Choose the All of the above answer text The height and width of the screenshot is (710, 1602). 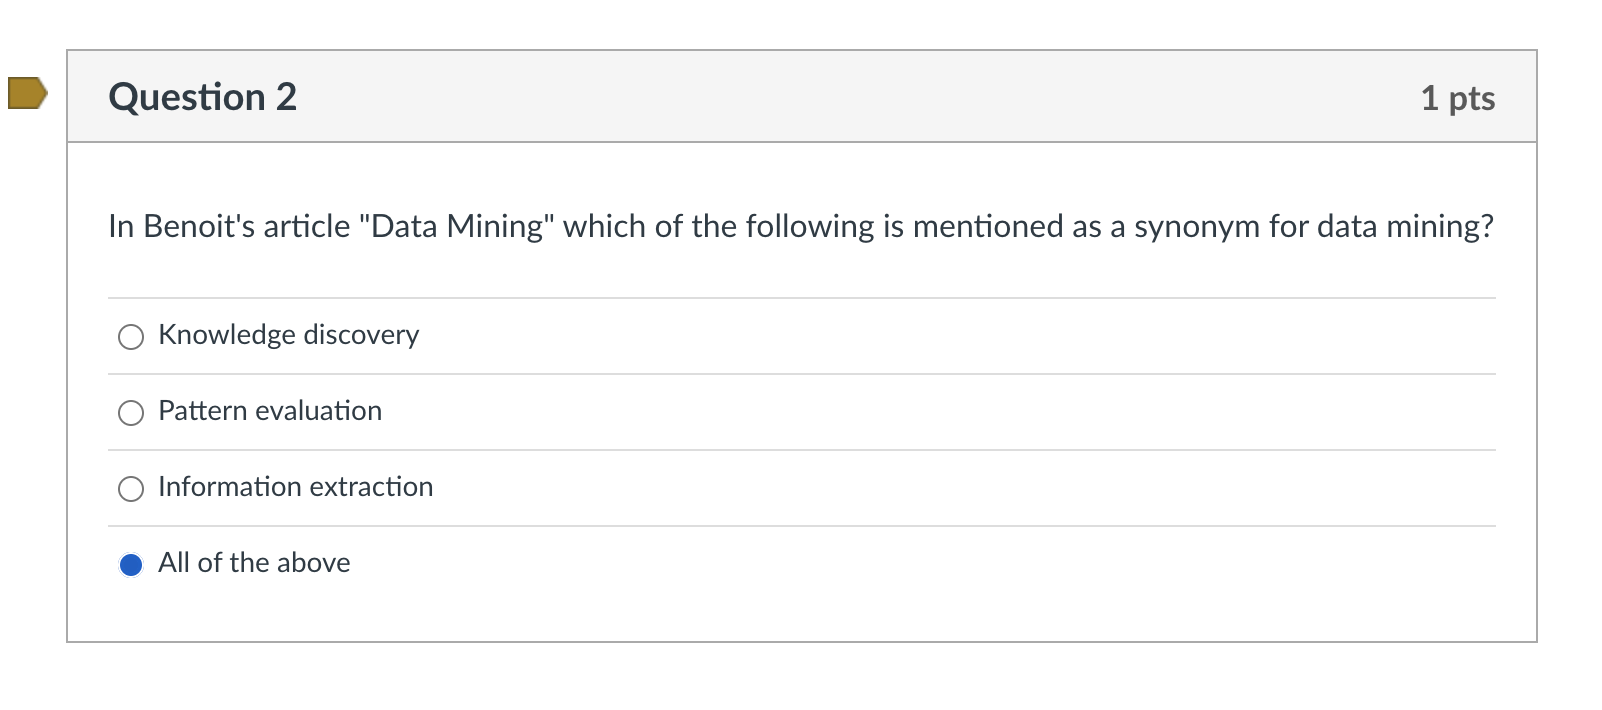coord(254,563)
